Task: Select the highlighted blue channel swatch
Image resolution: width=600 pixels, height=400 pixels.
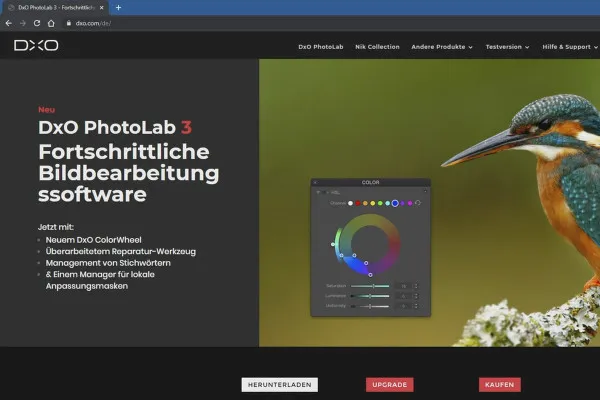Action: [x=395, y=203]
